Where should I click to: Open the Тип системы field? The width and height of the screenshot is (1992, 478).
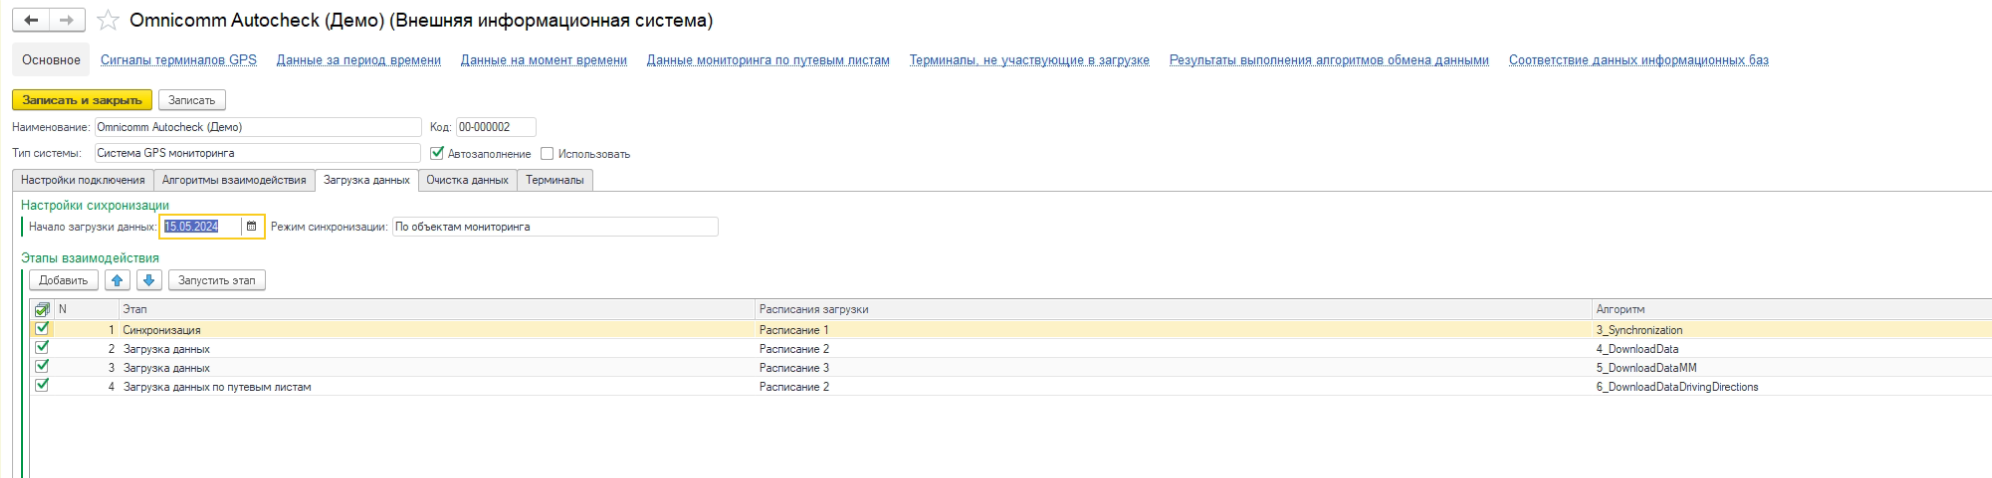tap(258, 153)
